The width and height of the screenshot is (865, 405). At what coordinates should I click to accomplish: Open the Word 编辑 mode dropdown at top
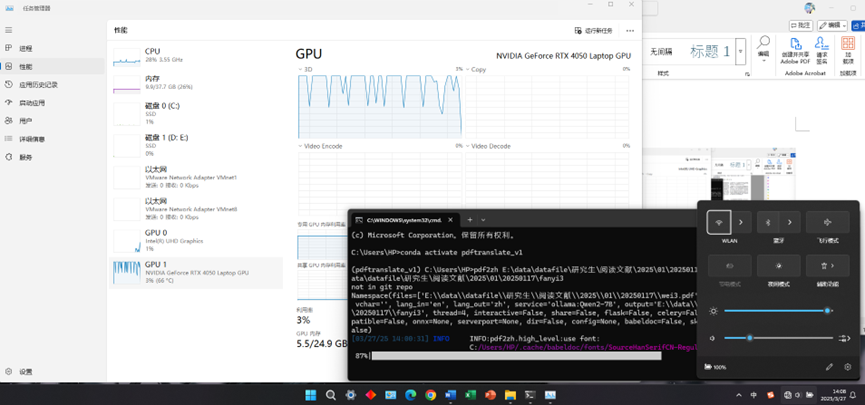[x=832, y=25]
